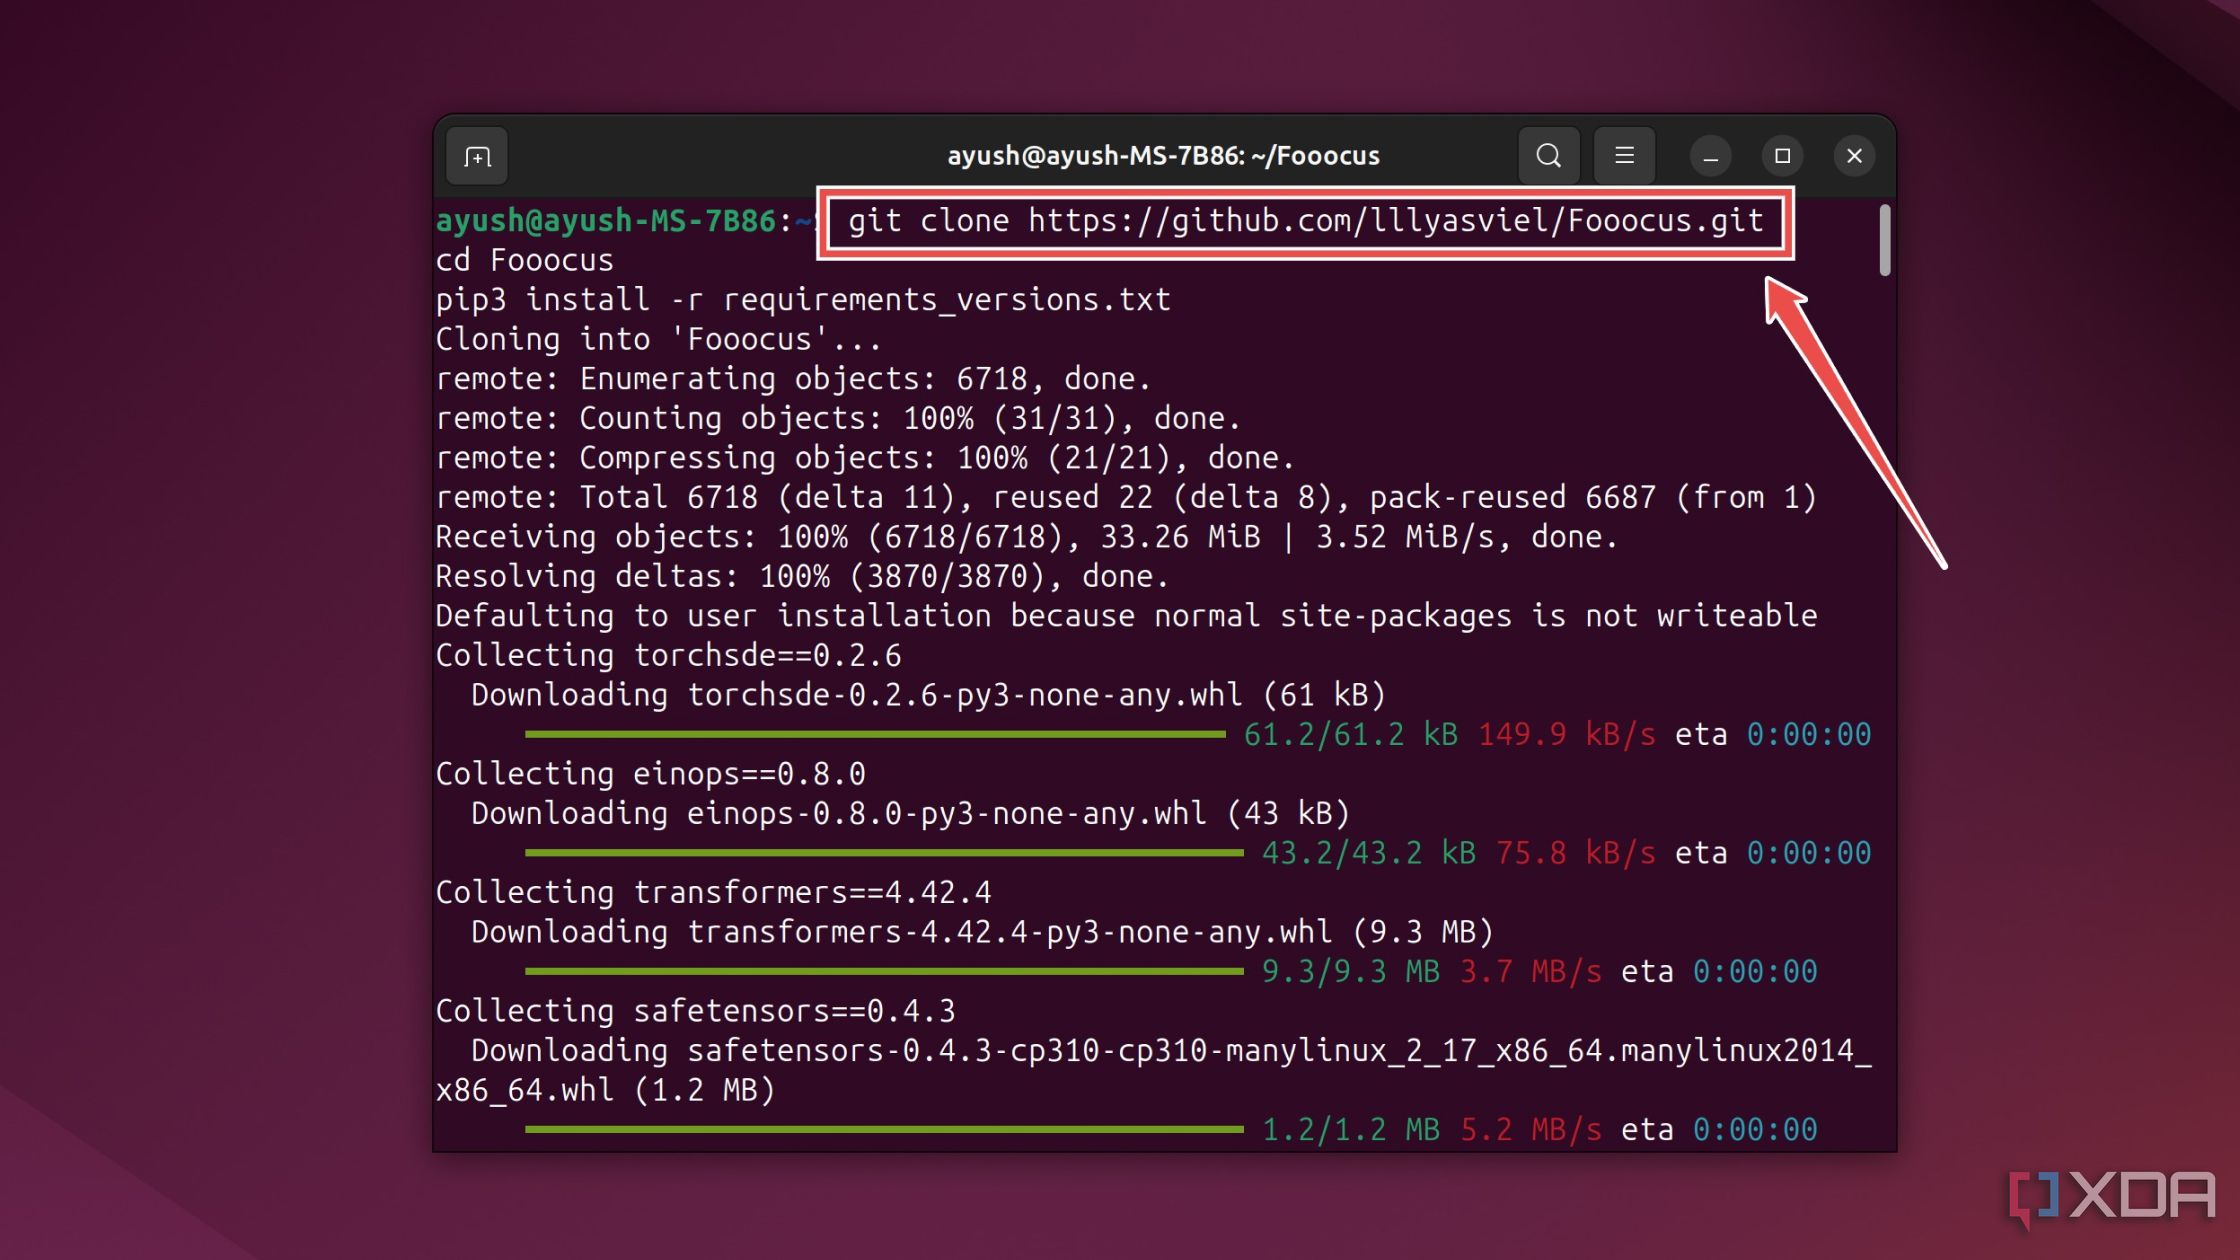Click 'Collecting safetensors==0.4.3' line
Viewport: 2240px width, 1260px height.
695,1011
